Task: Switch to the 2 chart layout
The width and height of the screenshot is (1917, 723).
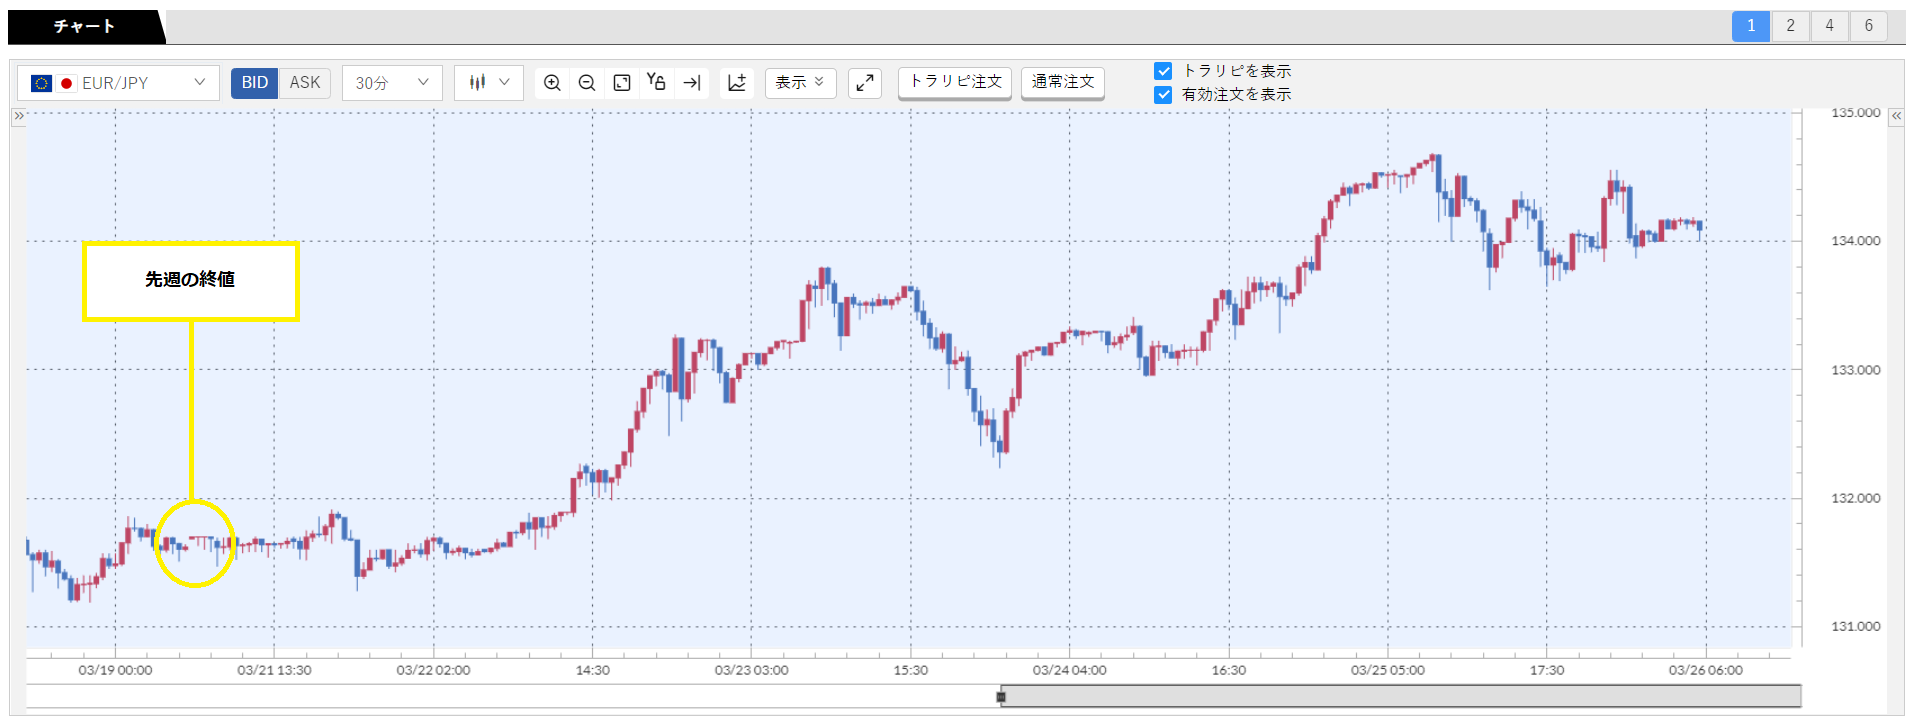Action: pos(1790,26)
